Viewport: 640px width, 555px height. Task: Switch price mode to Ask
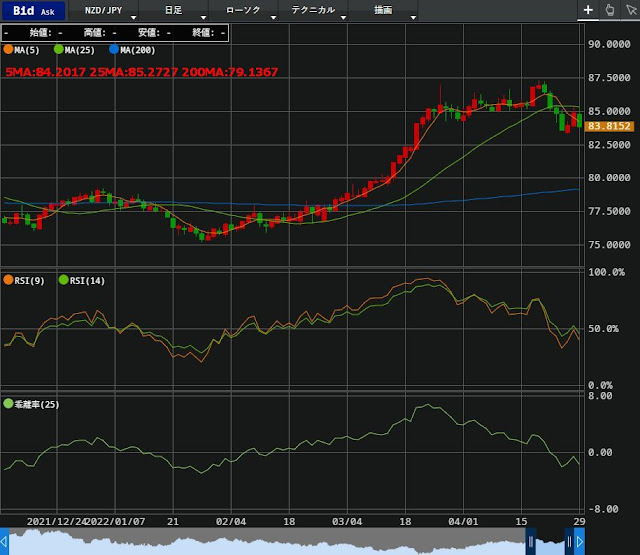point(47,12)
